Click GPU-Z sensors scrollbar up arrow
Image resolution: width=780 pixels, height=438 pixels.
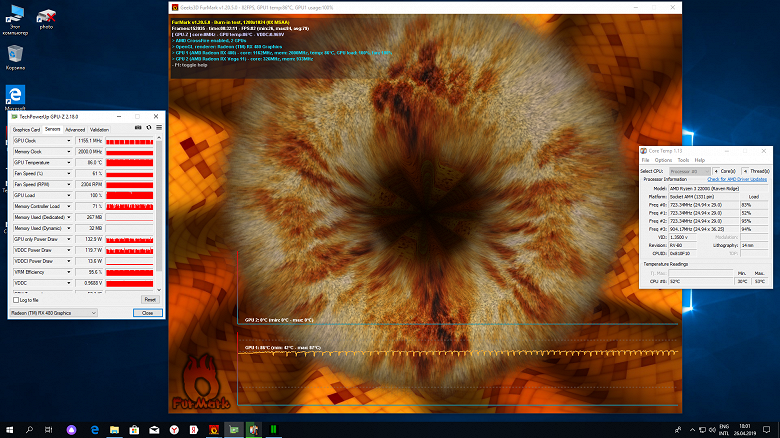point(159,138)
